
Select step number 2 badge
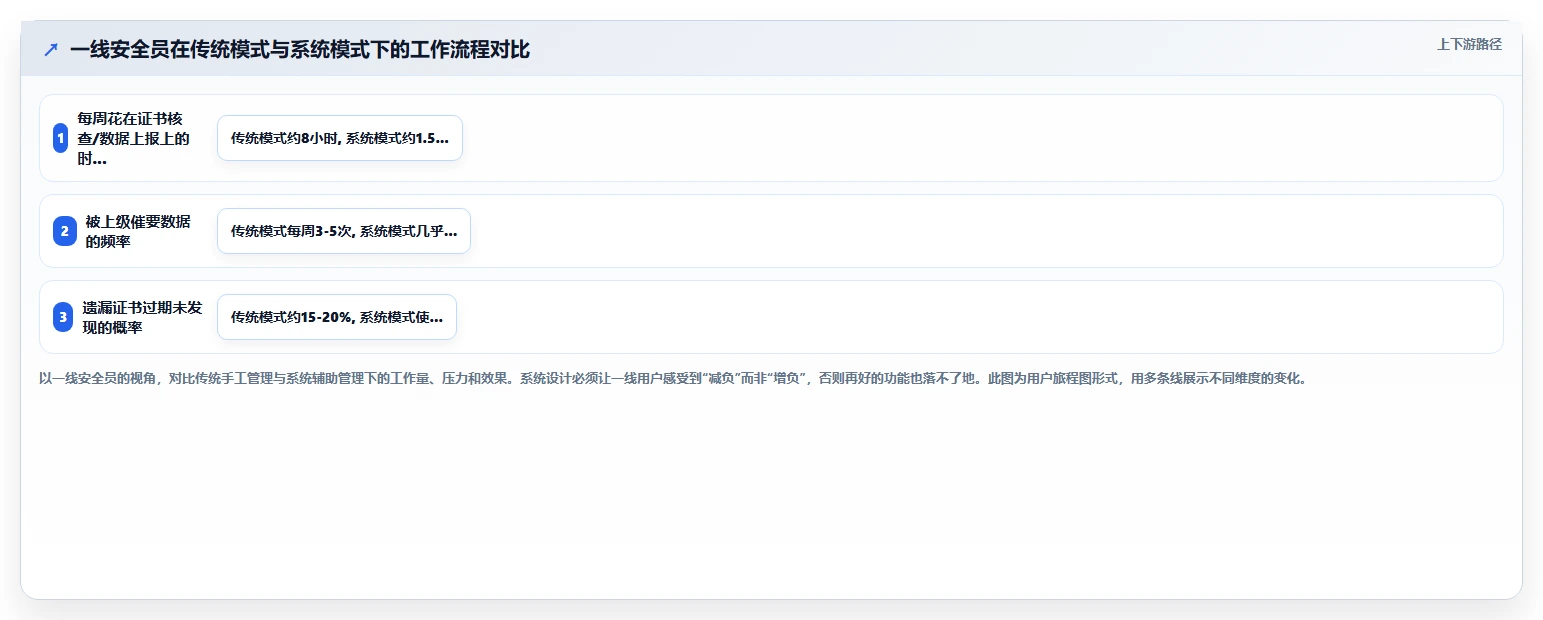tap(65, 231)
